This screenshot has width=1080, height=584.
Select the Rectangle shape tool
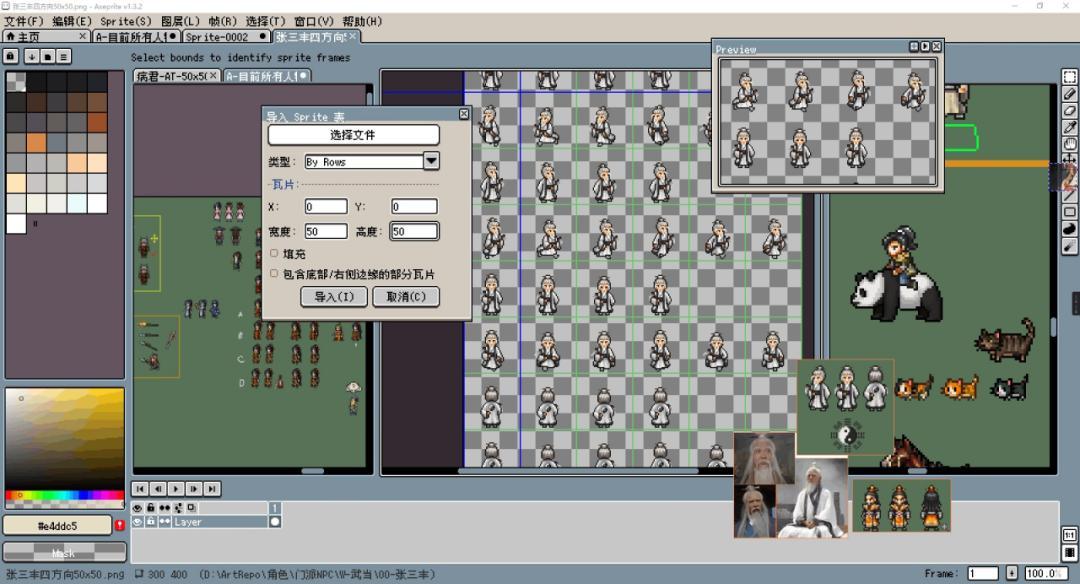click(x=1069, y=212)
